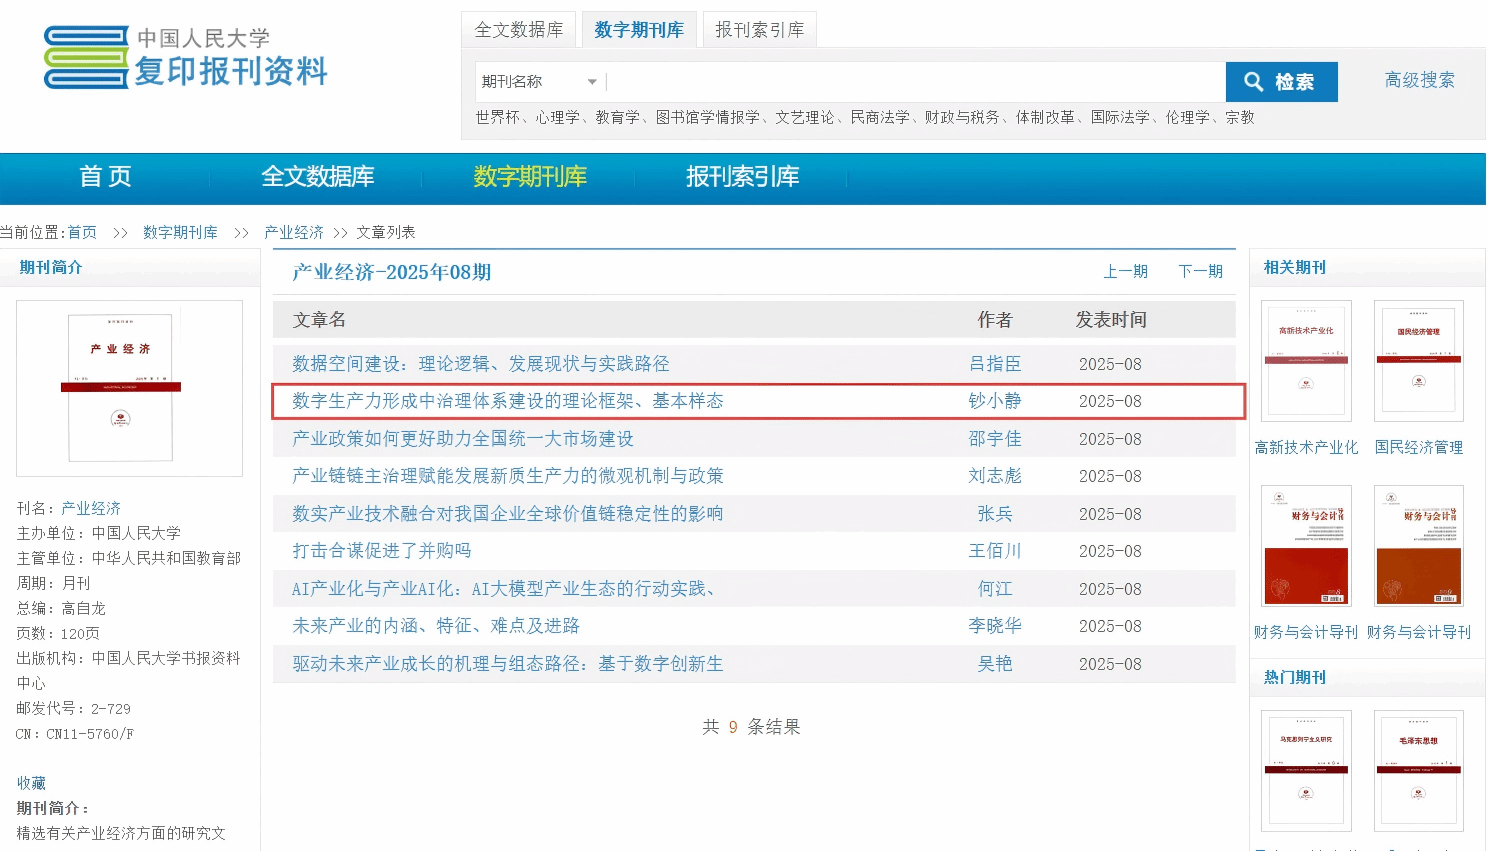Open the 期刊名称 search field dropdown
Image resolution: width=1488 pixels, height=851 pixels.
pyautogui.click(x=539, y=82)
